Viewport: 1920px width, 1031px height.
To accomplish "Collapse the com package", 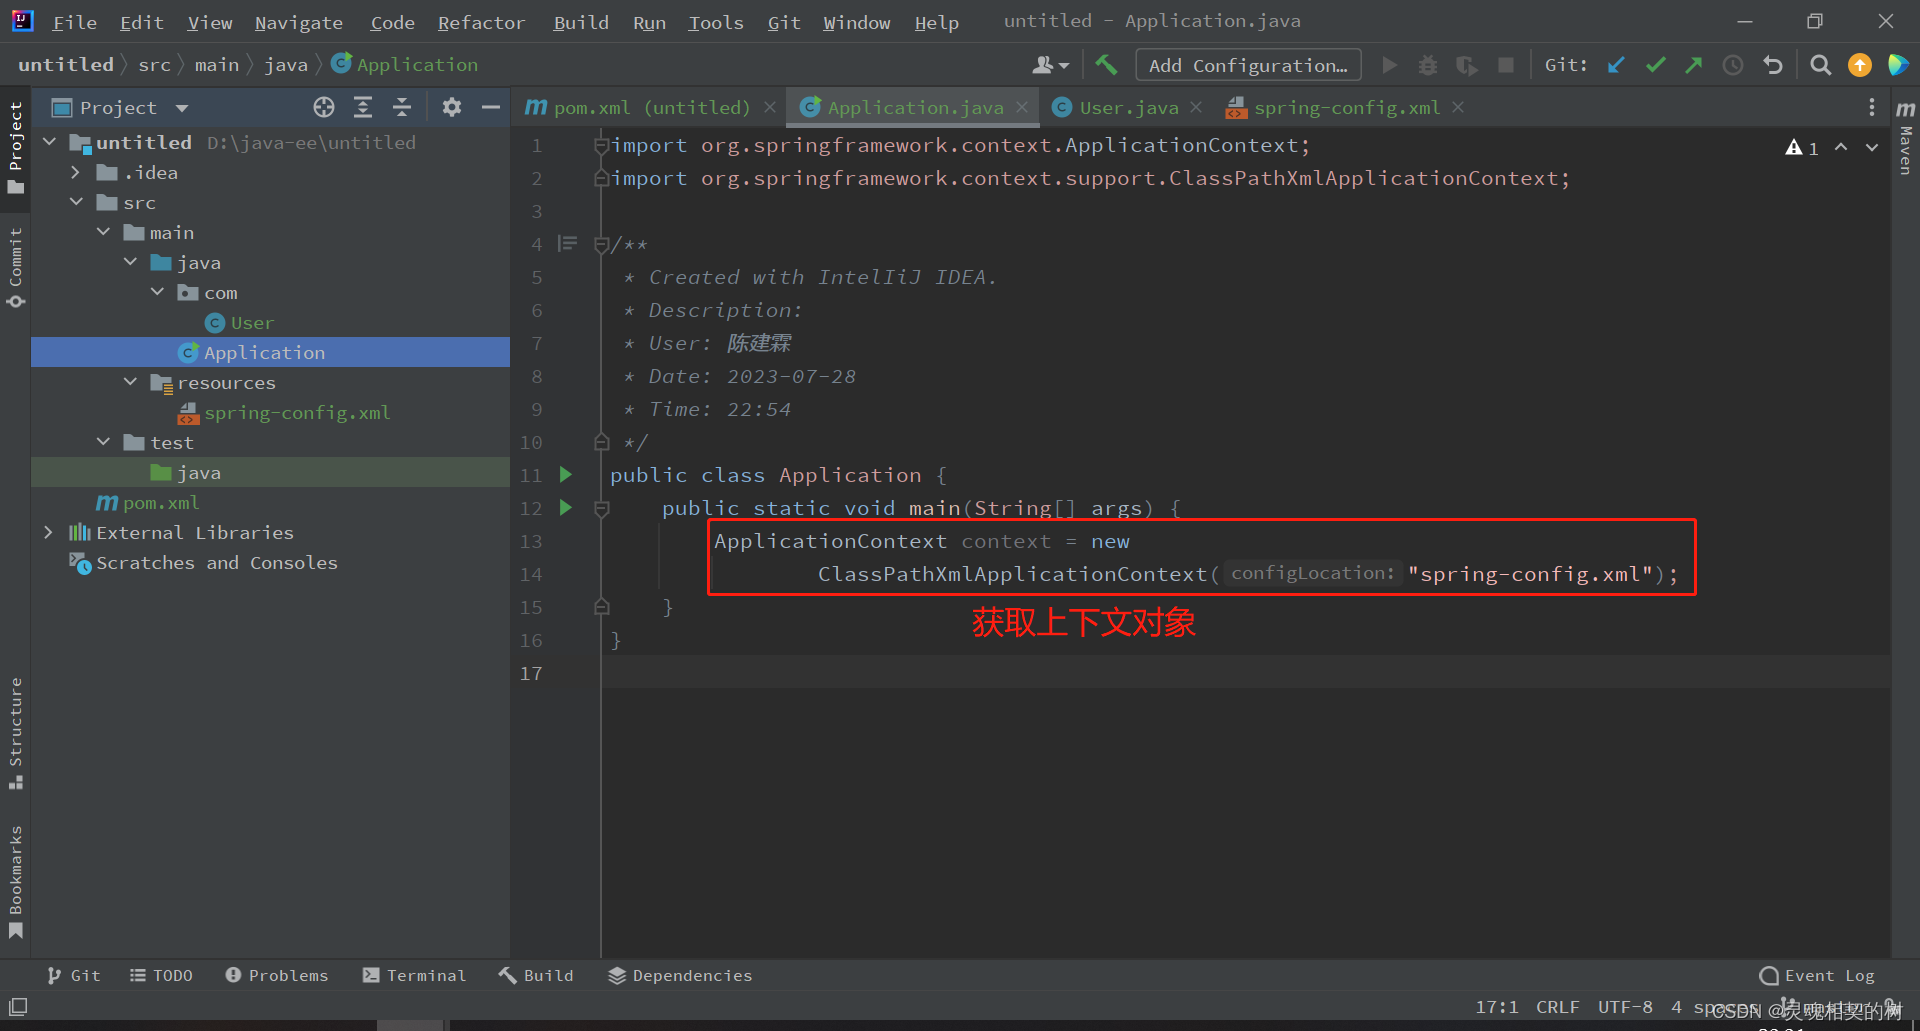I will (x=157, y=292).
